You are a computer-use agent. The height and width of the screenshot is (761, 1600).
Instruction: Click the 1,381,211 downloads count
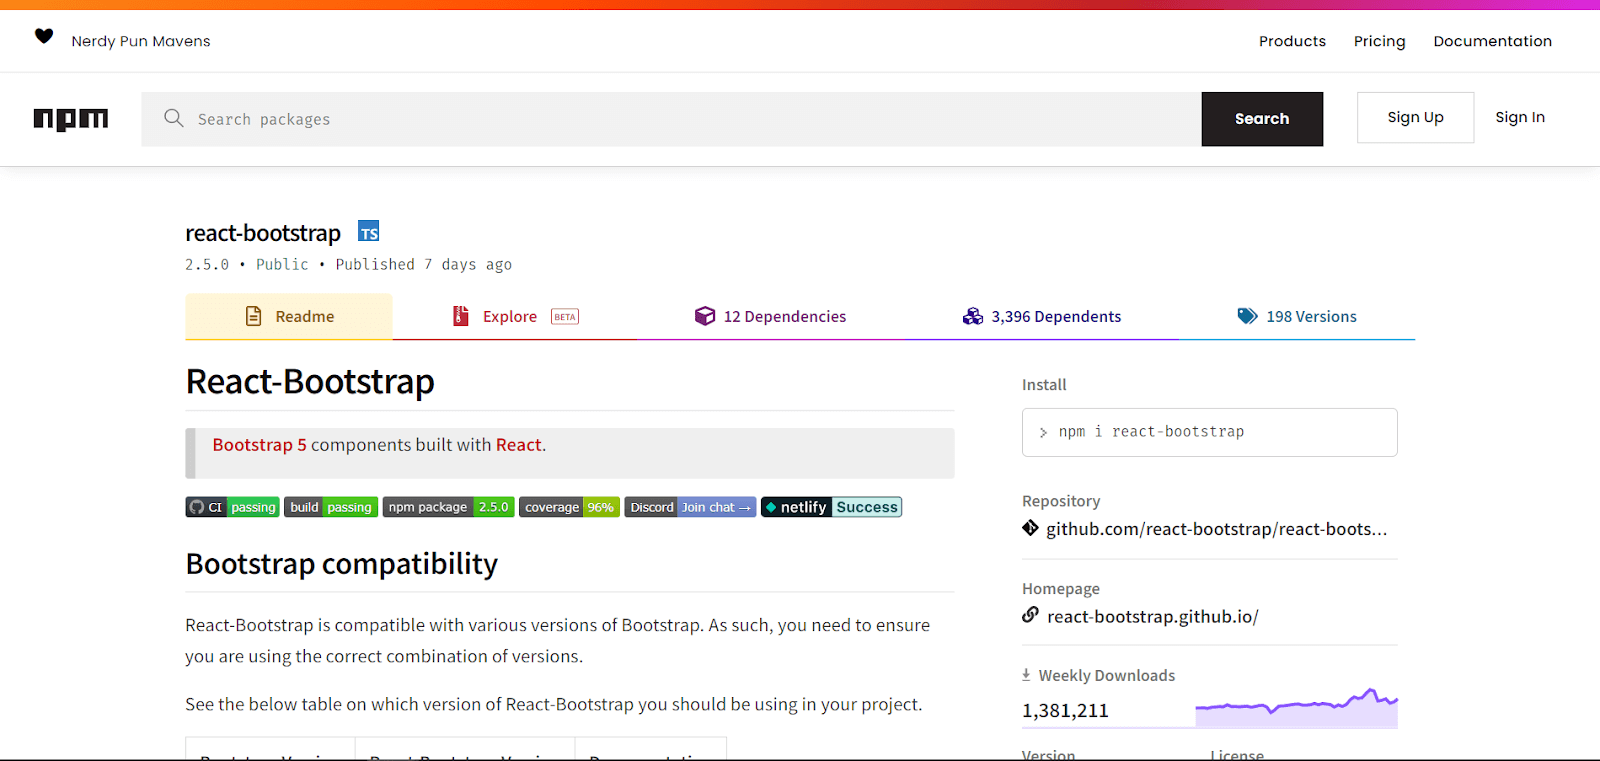[x=1065, y=710]
